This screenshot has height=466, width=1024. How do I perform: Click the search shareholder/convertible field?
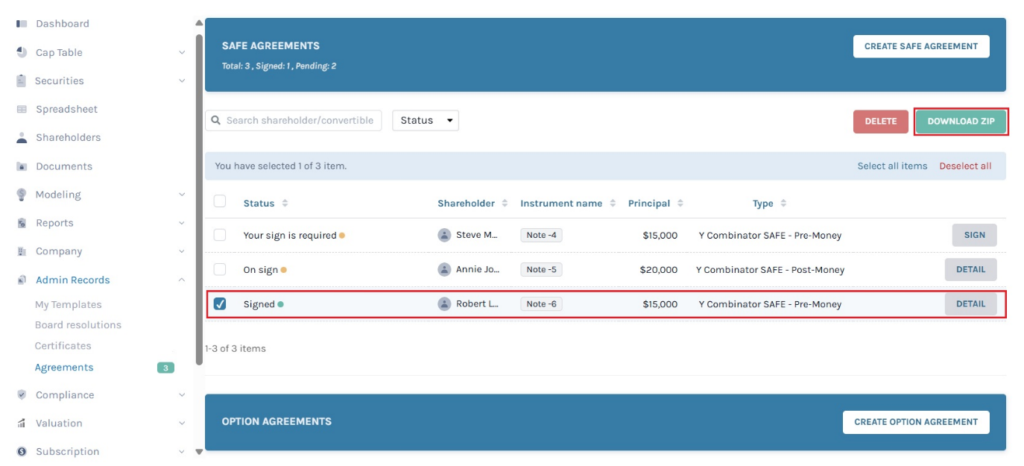coord(295,120)
